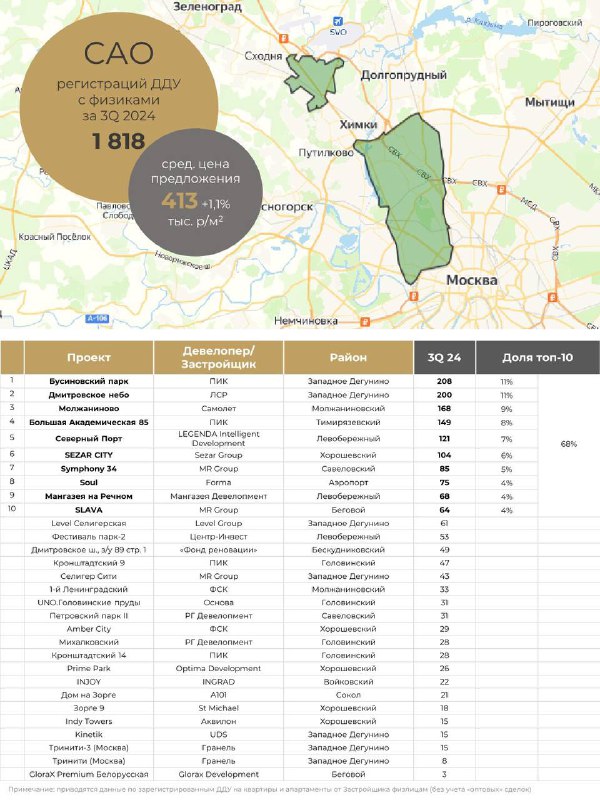Click the '208' value for Бусиновский парк
The width and height of the screenshot is (600, 800).
tap(444, 381)
